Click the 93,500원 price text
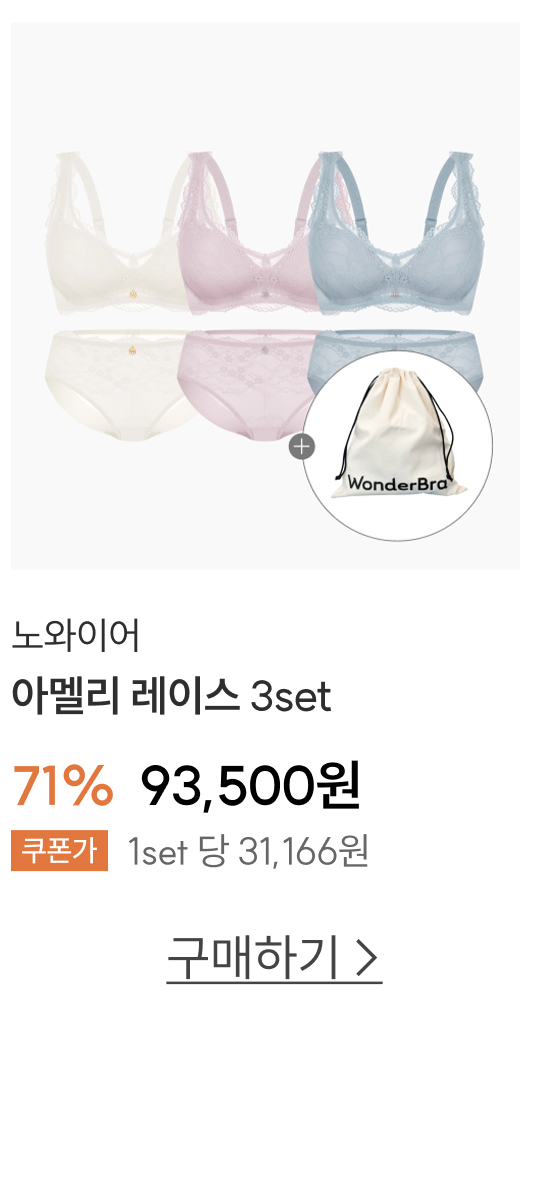The height and width of the screenshot is (1194, 550). tap(251, 787)
